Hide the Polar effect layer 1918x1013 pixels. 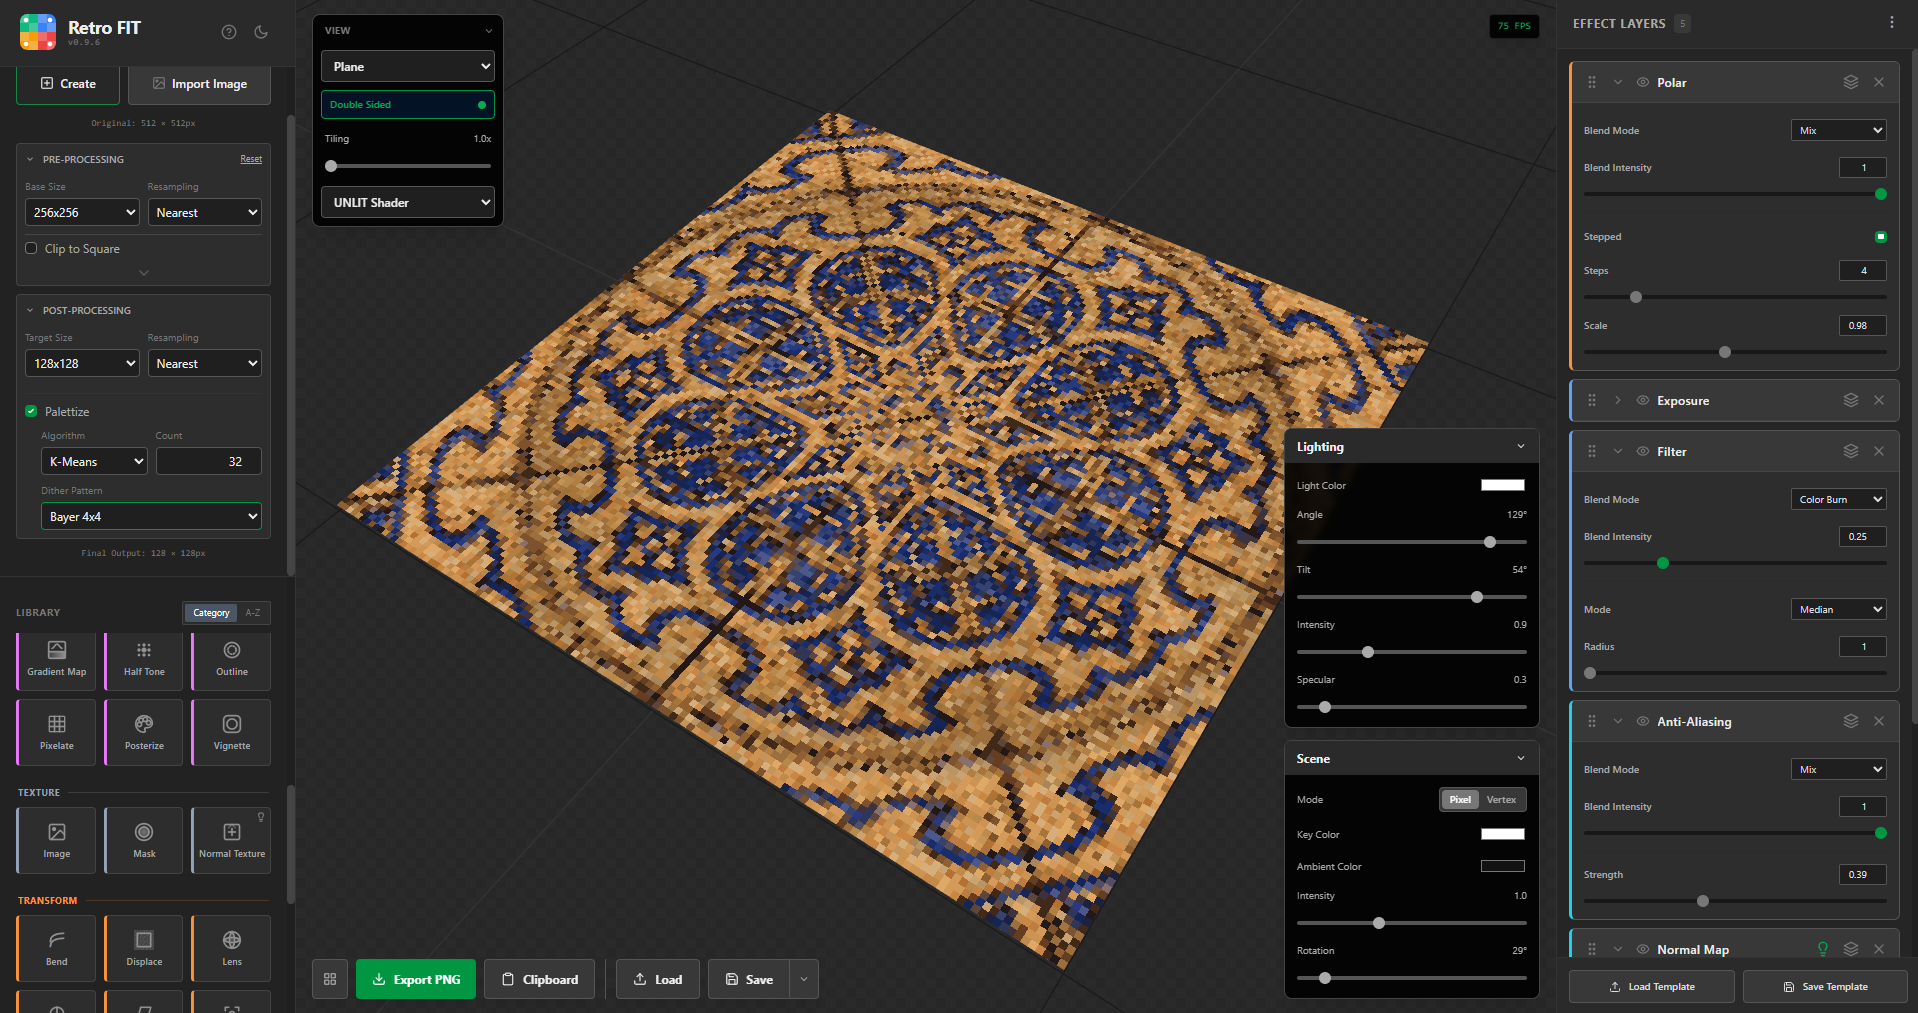point(1642,82)
